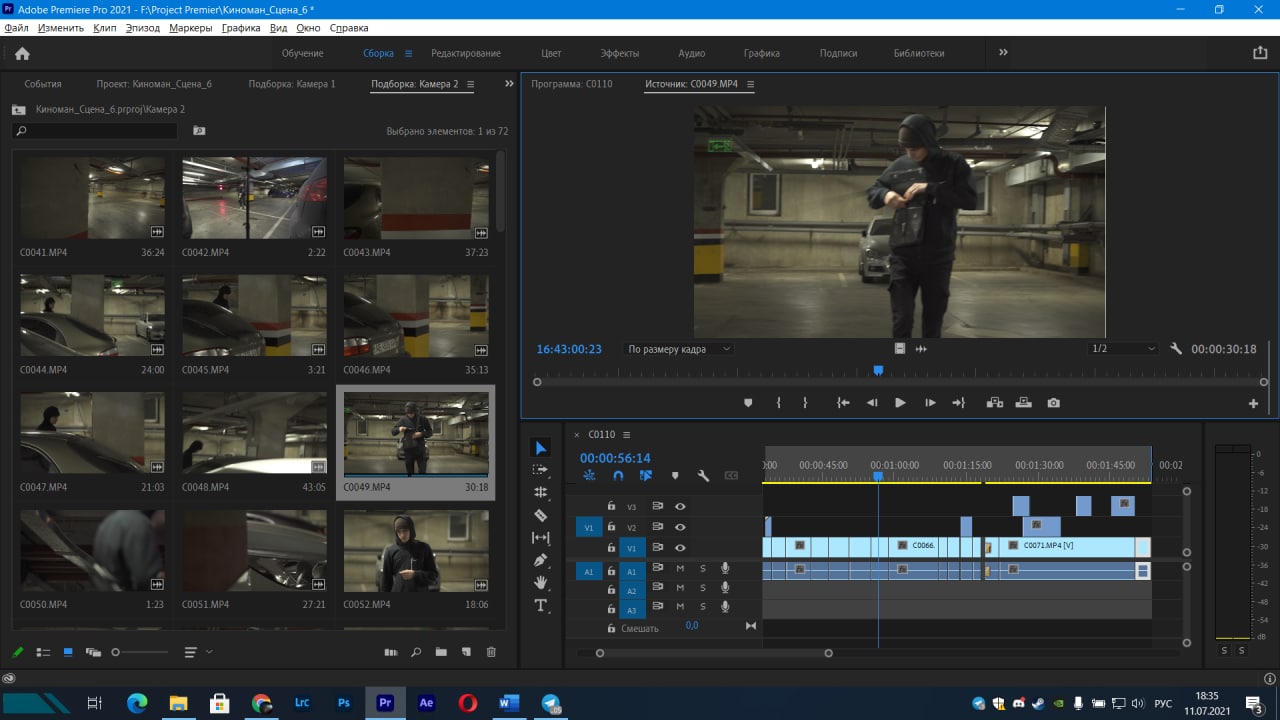Open Source C0049.MP4 panel menu
The height and width of the screenshot is (720, 1280).
(x=751, y=84)
